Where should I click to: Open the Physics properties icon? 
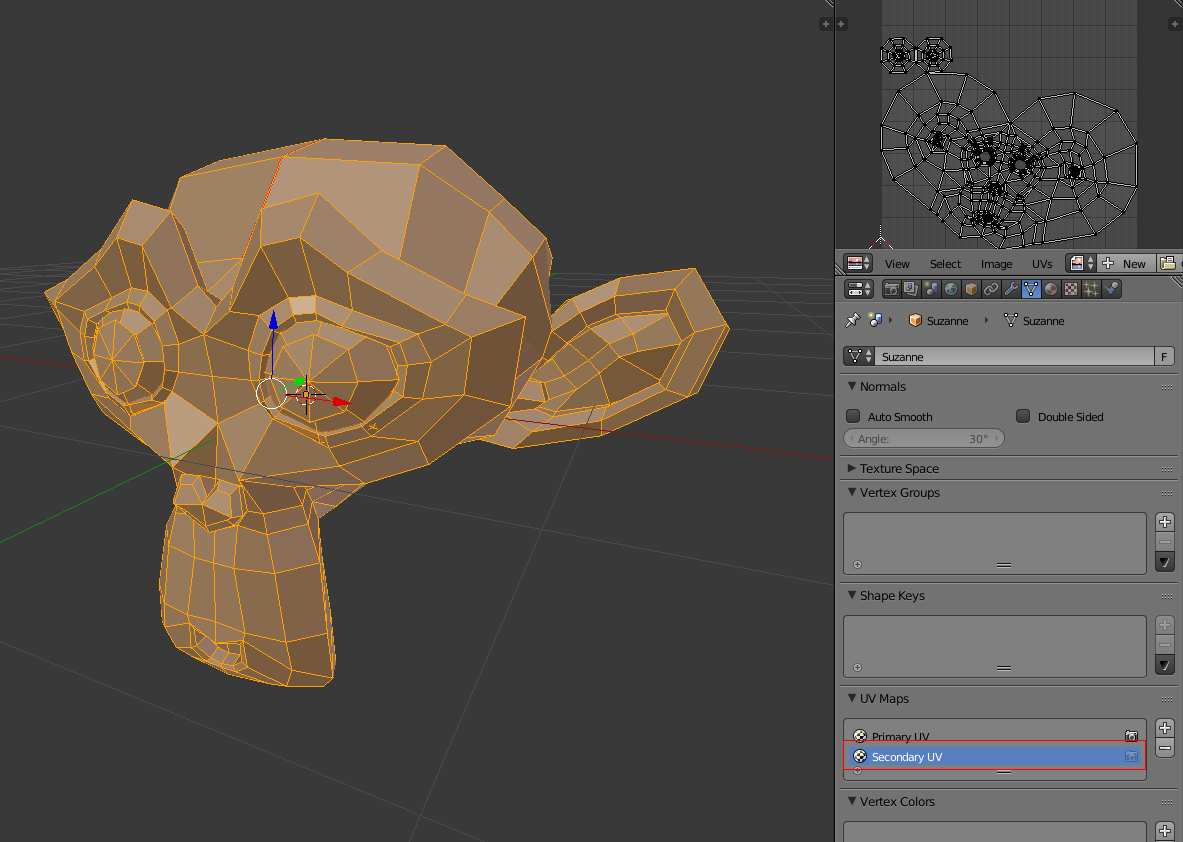(x=1112, y=288)
